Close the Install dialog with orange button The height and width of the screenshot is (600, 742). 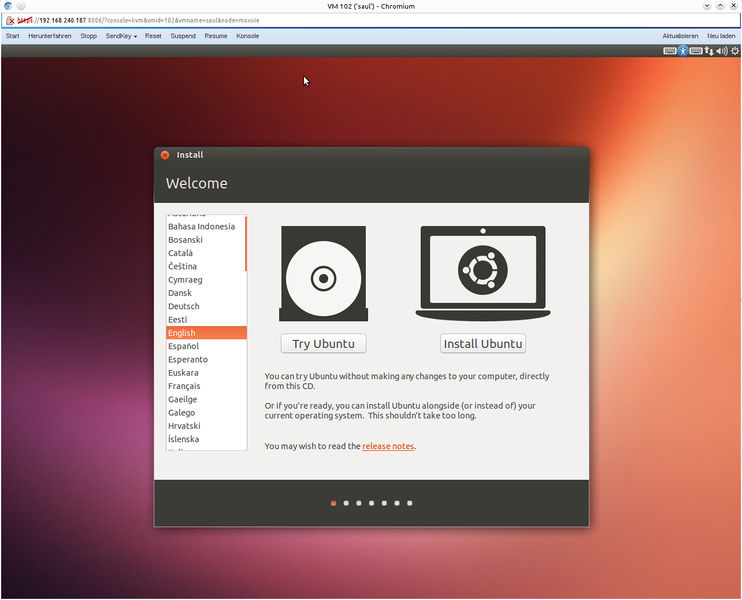click(165, 155)
